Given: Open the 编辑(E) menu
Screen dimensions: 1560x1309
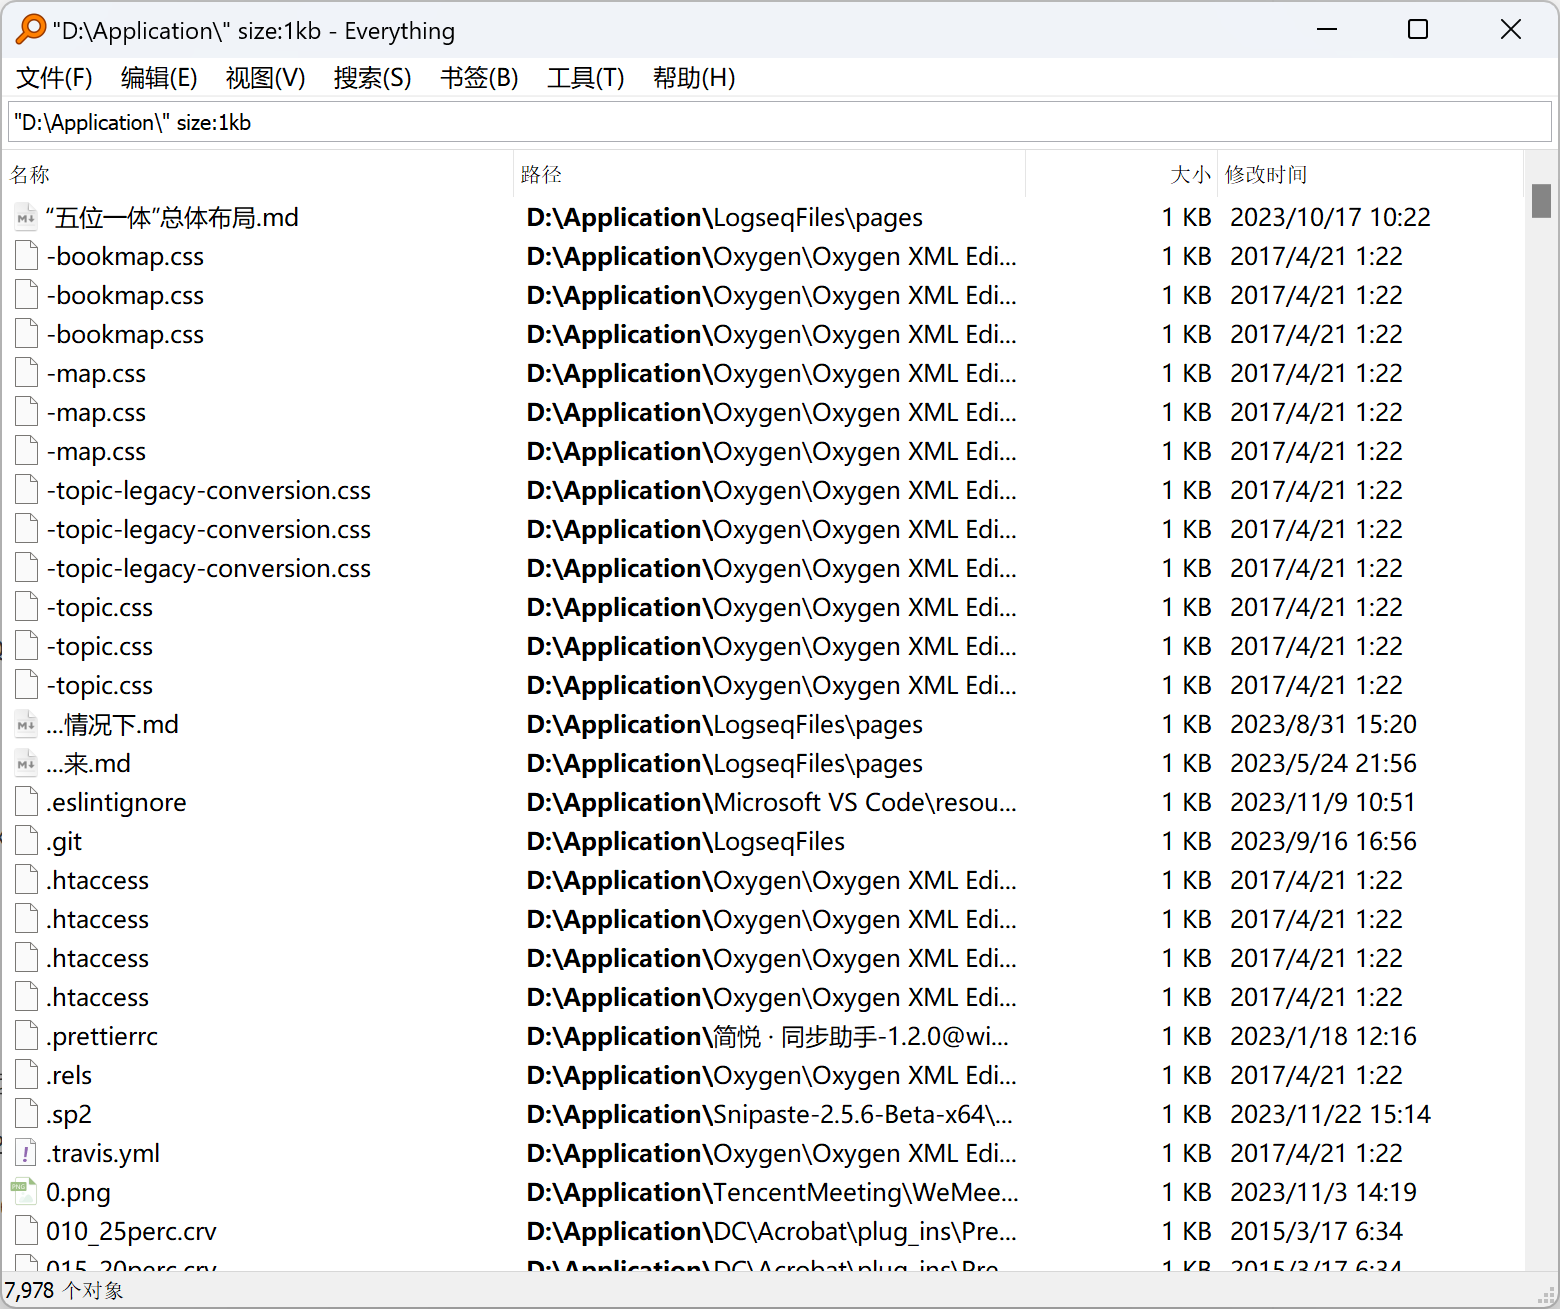Looking at the screenshot, I should pos(159,78).
